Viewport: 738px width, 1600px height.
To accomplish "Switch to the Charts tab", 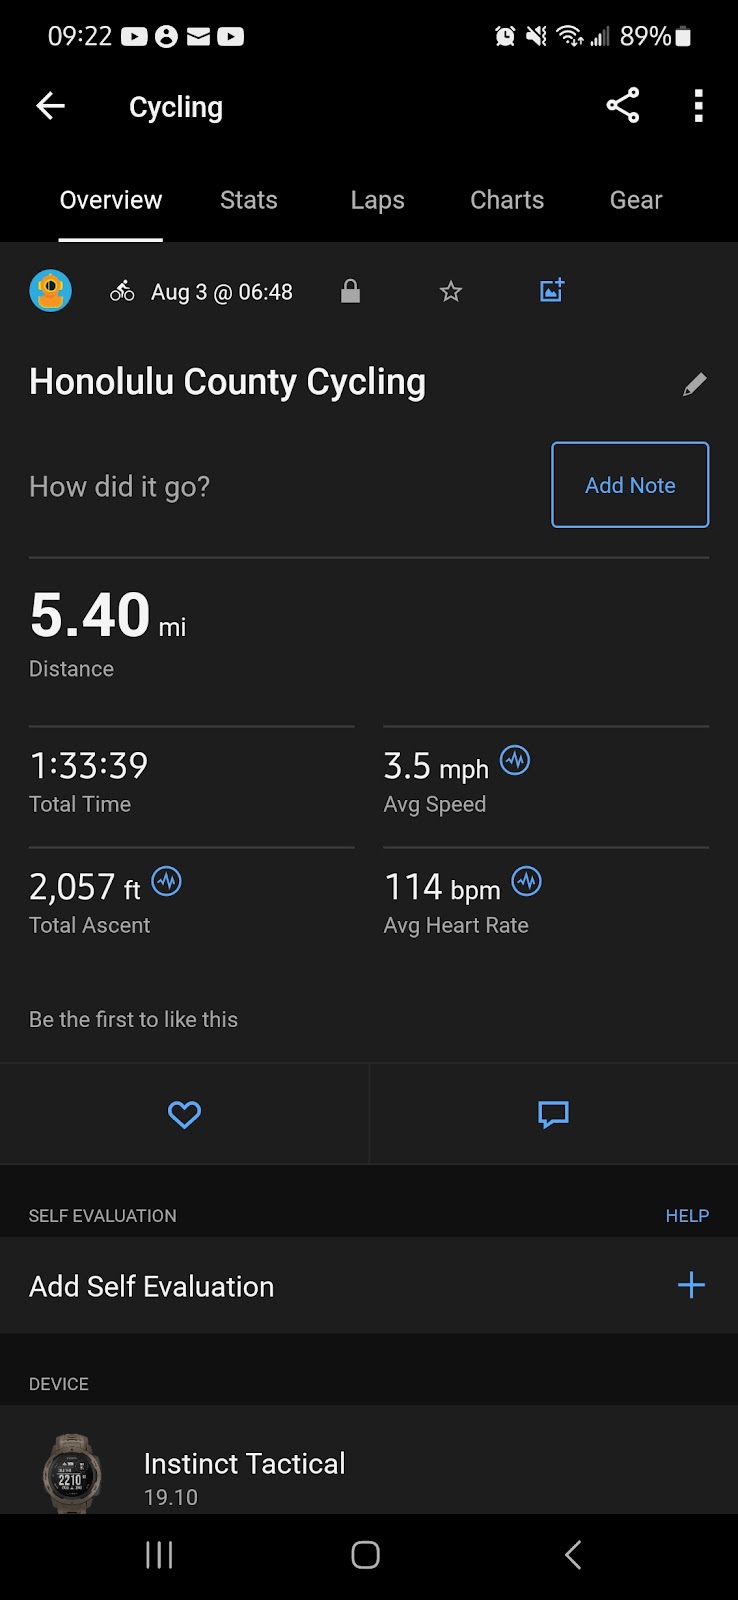I will (507, 200).
